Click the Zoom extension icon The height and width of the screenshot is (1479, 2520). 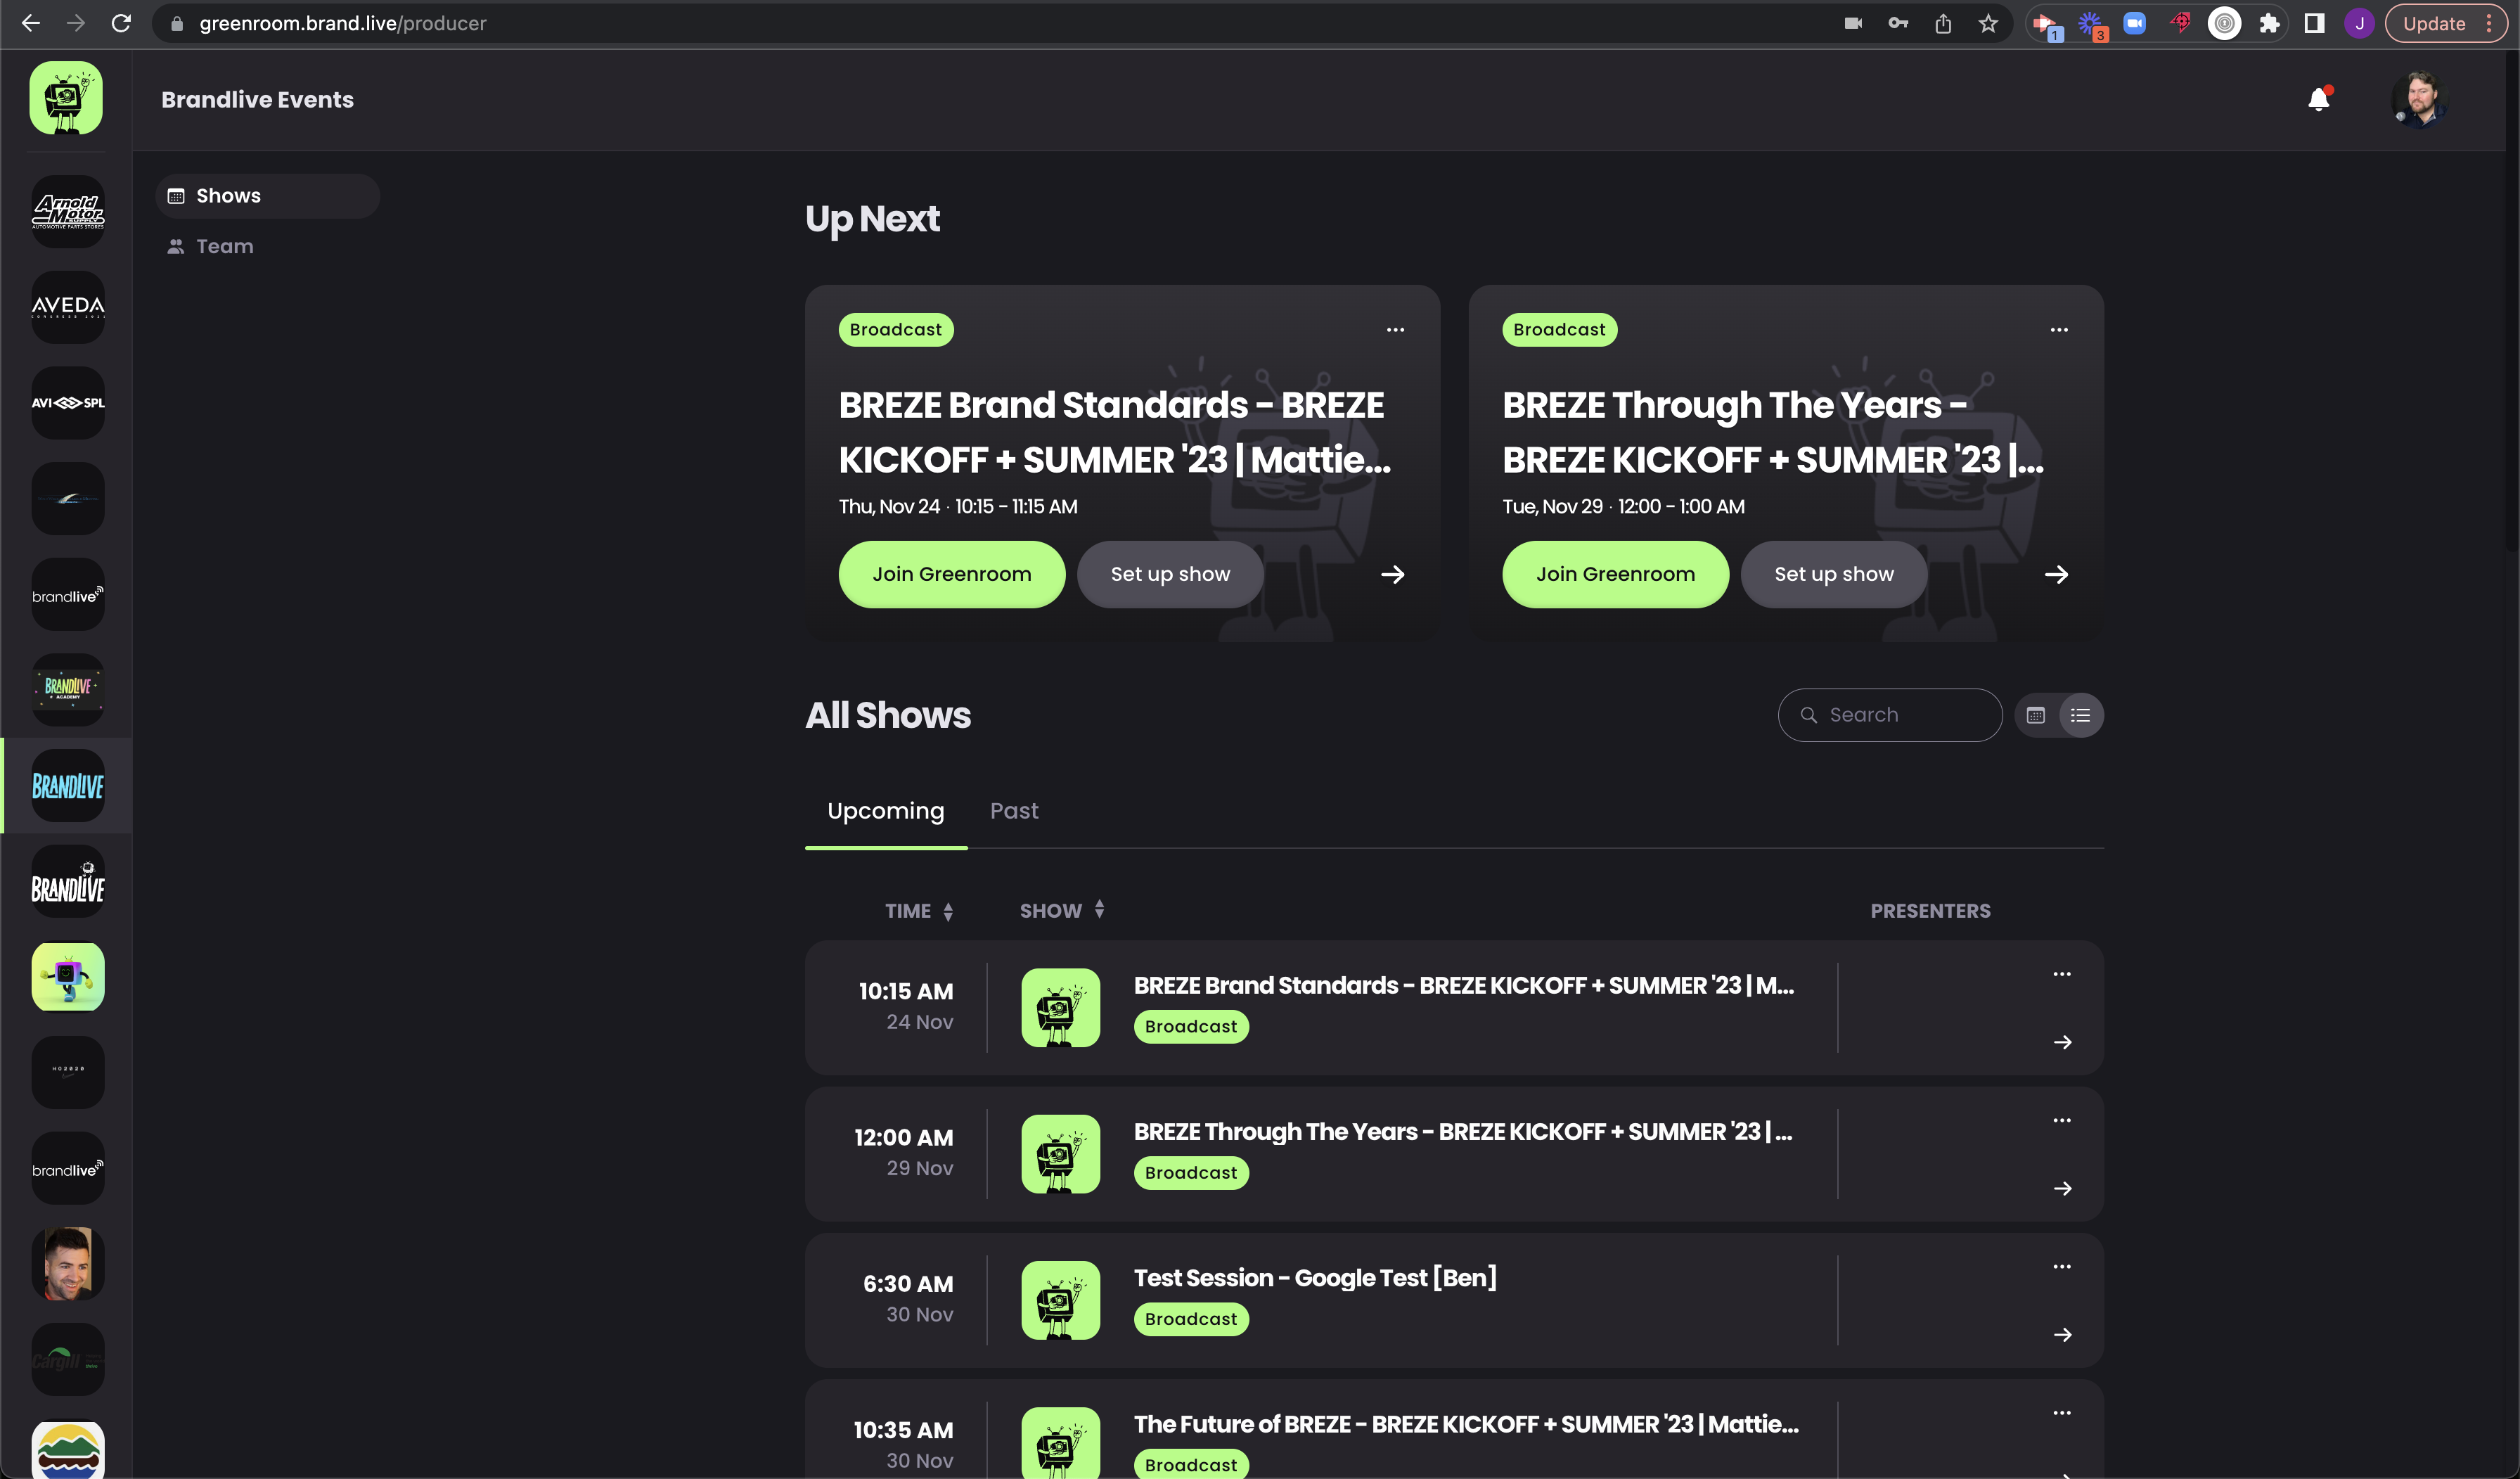(x=2135, y=23)
